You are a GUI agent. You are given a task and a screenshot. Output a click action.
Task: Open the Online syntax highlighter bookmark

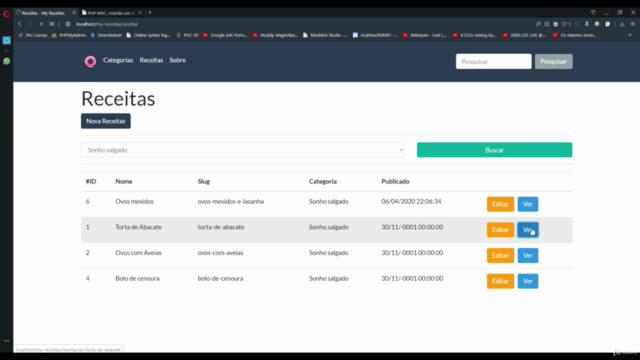tap(148, 35)
